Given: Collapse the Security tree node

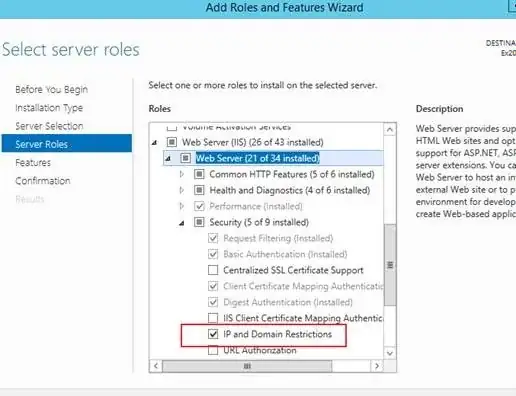Looking at the screenshot, I should click(x=182, y=223).
